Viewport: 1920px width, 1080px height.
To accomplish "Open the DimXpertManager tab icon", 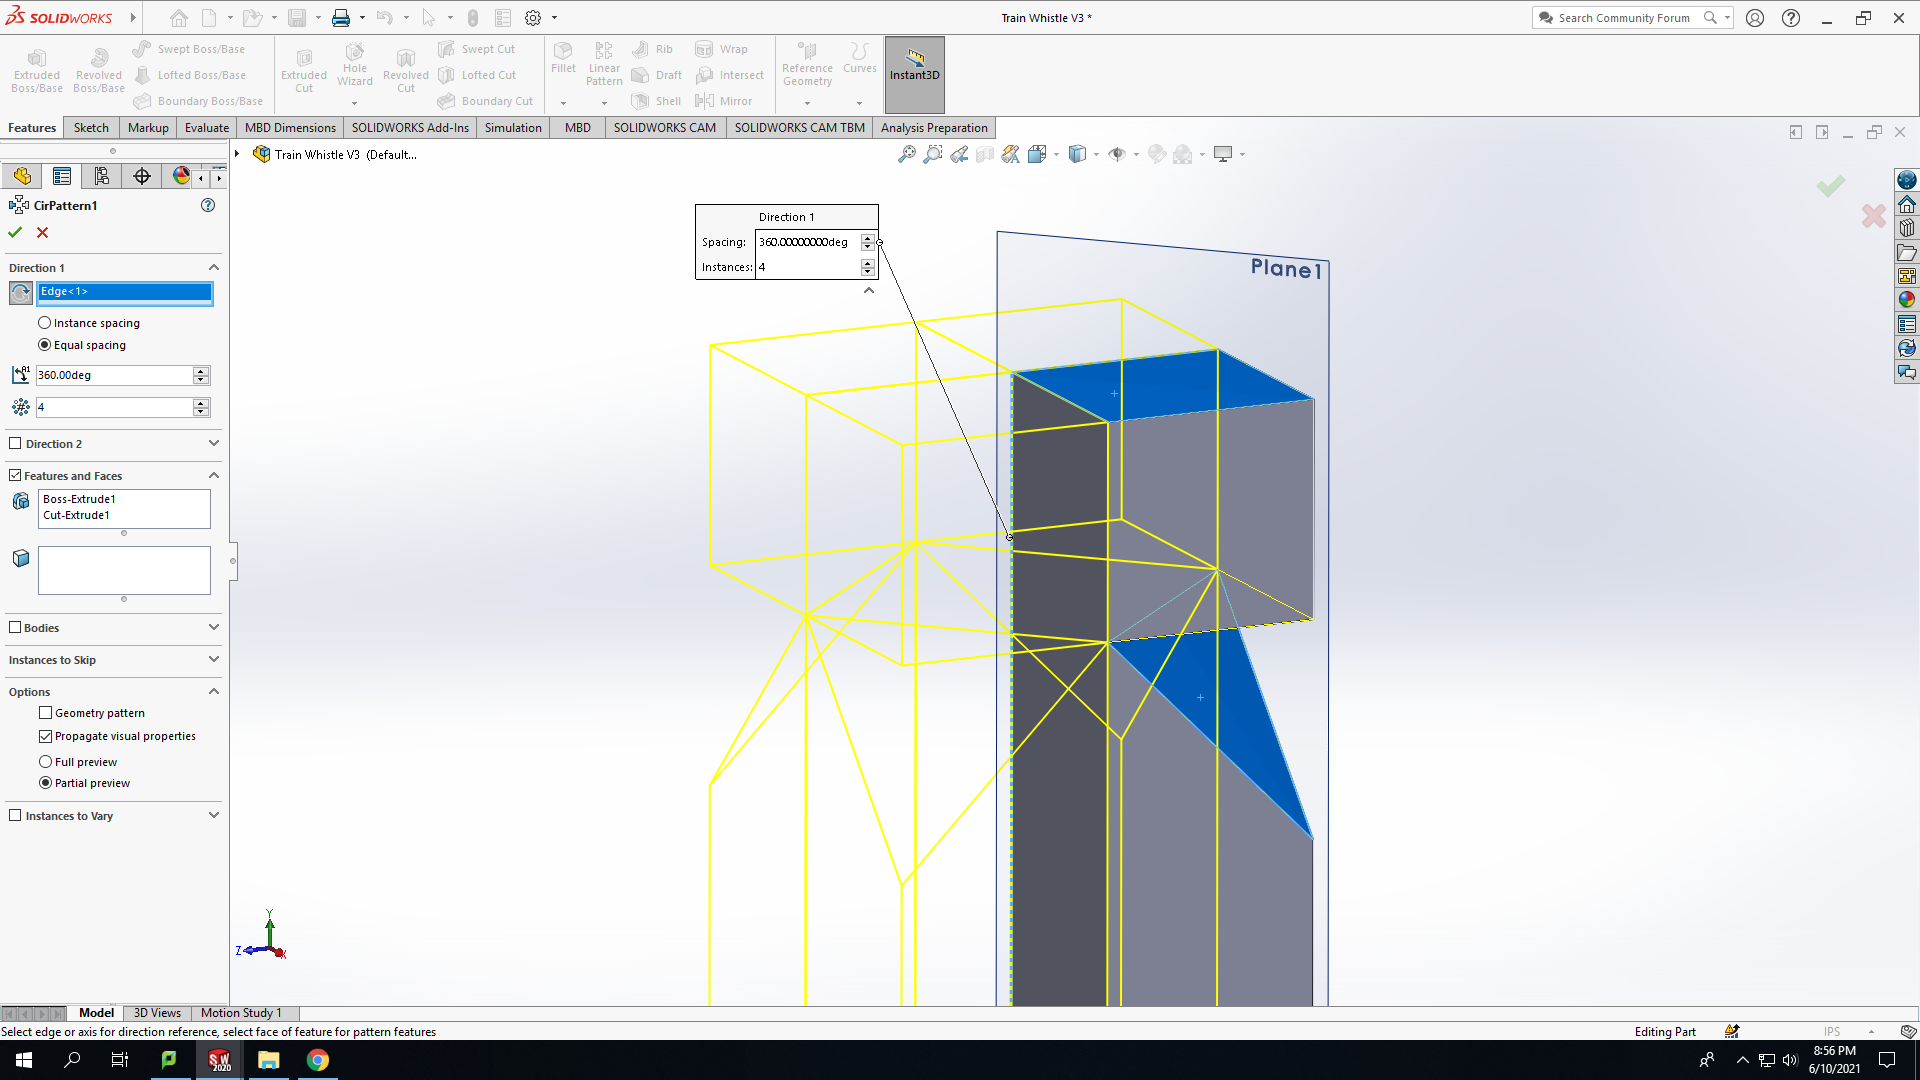I will click(x=142, y=176).
